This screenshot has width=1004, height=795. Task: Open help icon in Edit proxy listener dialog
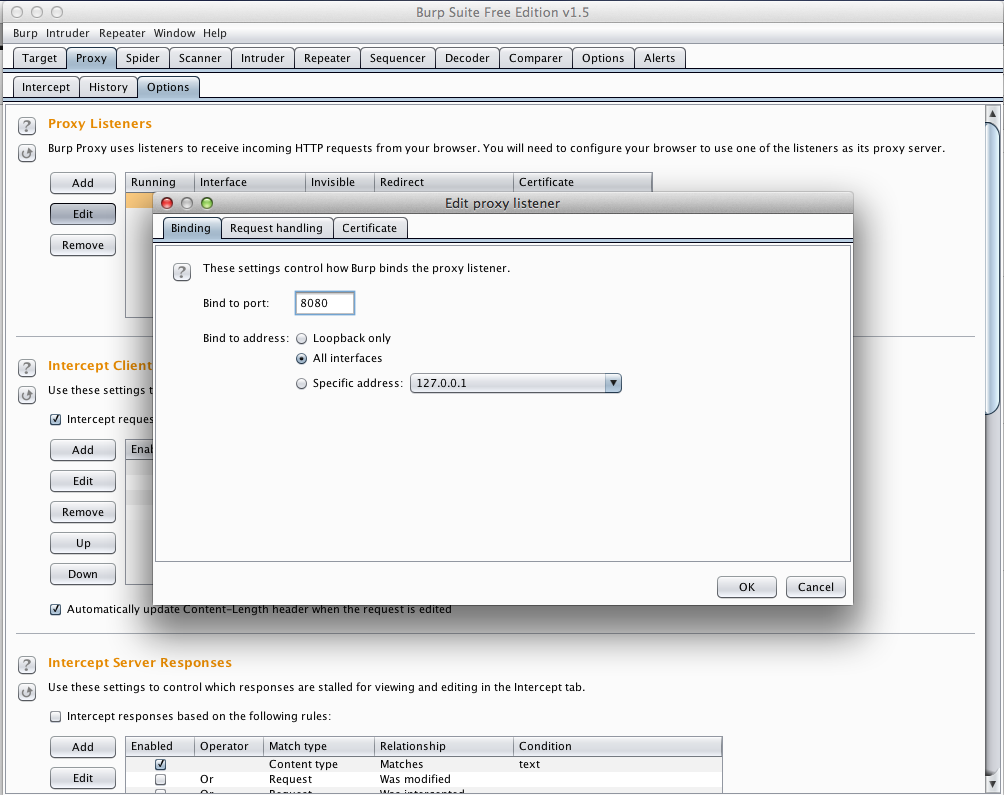point(182,272)
